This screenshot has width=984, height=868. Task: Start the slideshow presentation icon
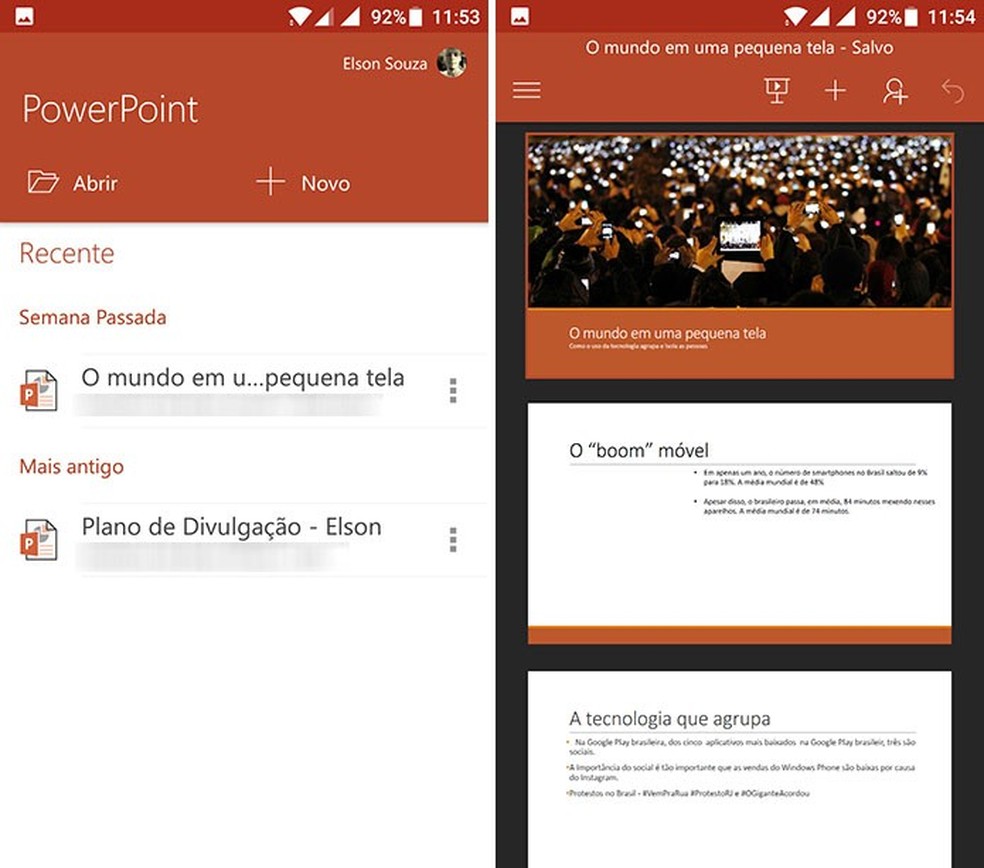(x=778, y=90)
